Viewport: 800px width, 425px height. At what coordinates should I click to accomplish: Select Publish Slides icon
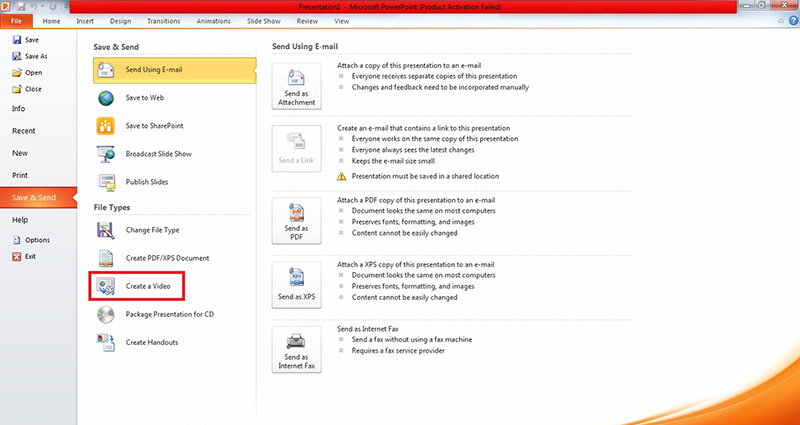[106, 182]
